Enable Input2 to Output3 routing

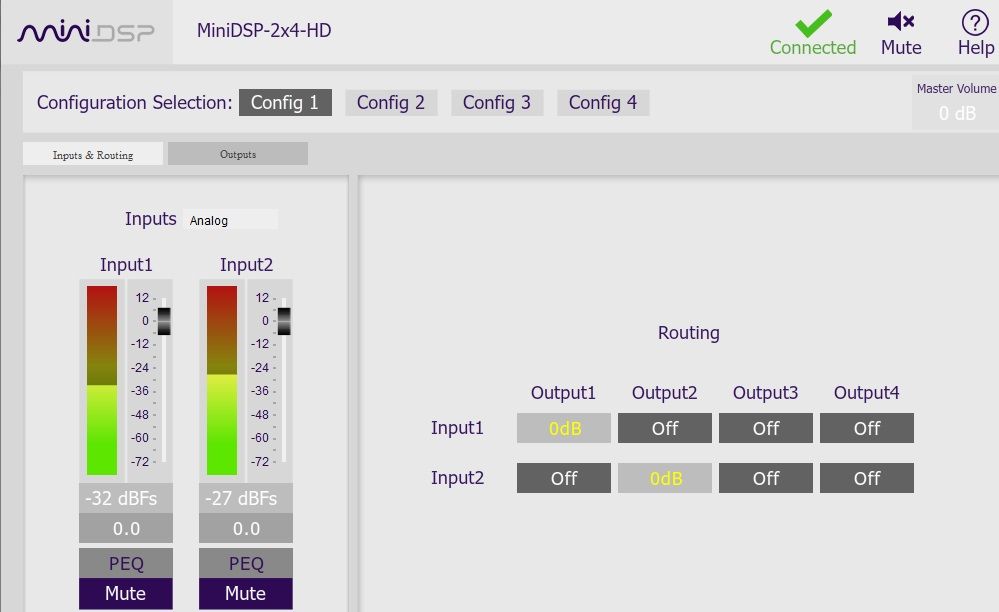(x=766, y=478)
